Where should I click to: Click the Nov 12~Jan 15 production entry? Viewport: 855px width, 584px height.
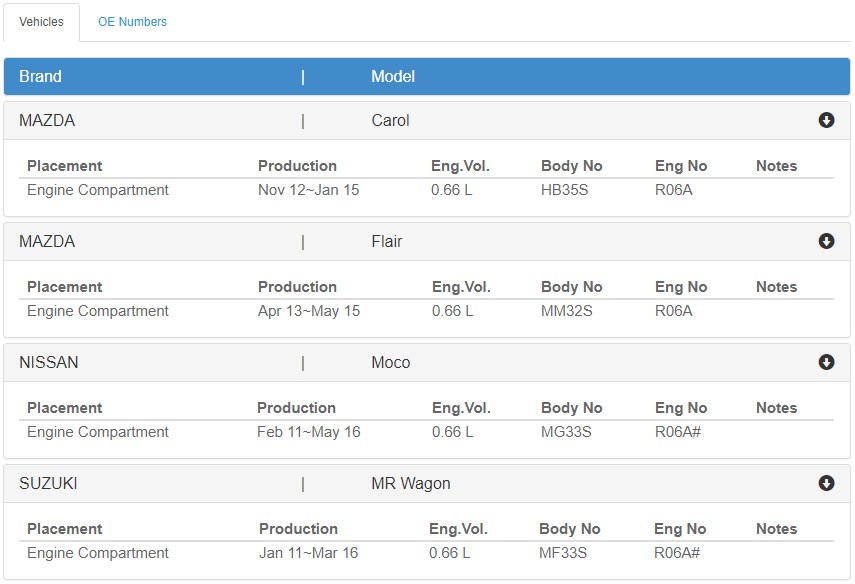pos(309,190)
